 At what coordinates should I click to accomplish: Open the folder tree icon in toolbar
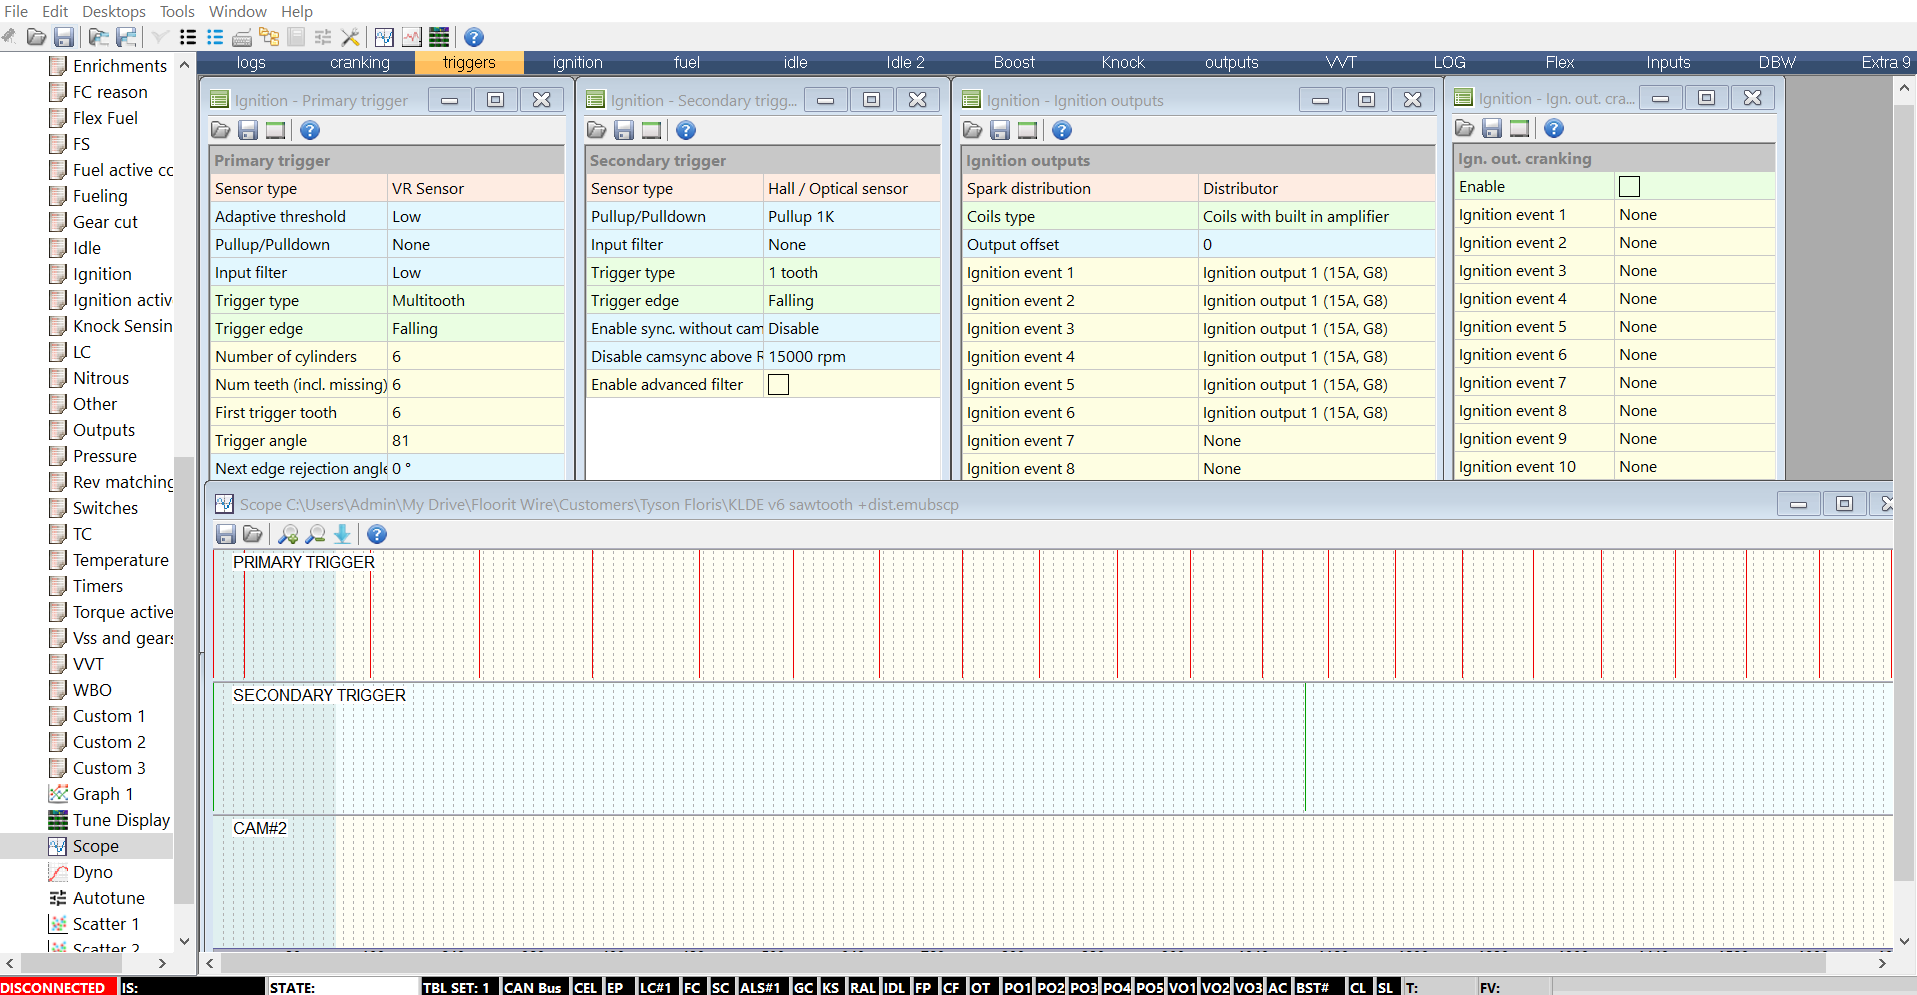pyautogui.click(x=269, y=37)
